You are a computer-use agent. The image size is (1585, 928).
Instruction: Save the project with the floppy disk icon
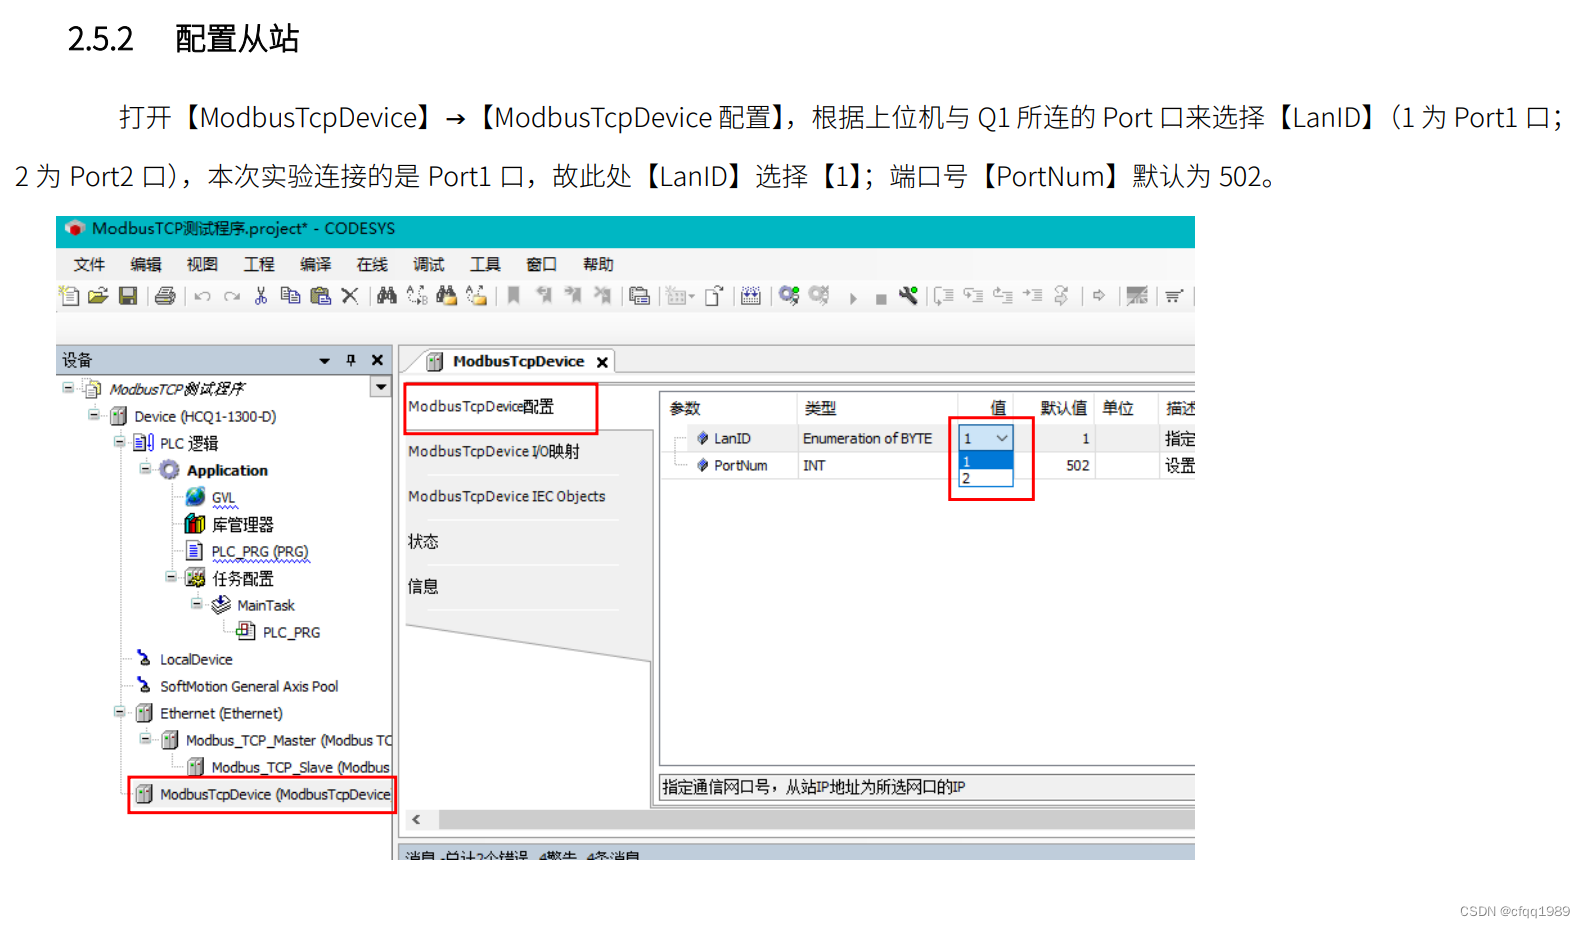point(128,295)
